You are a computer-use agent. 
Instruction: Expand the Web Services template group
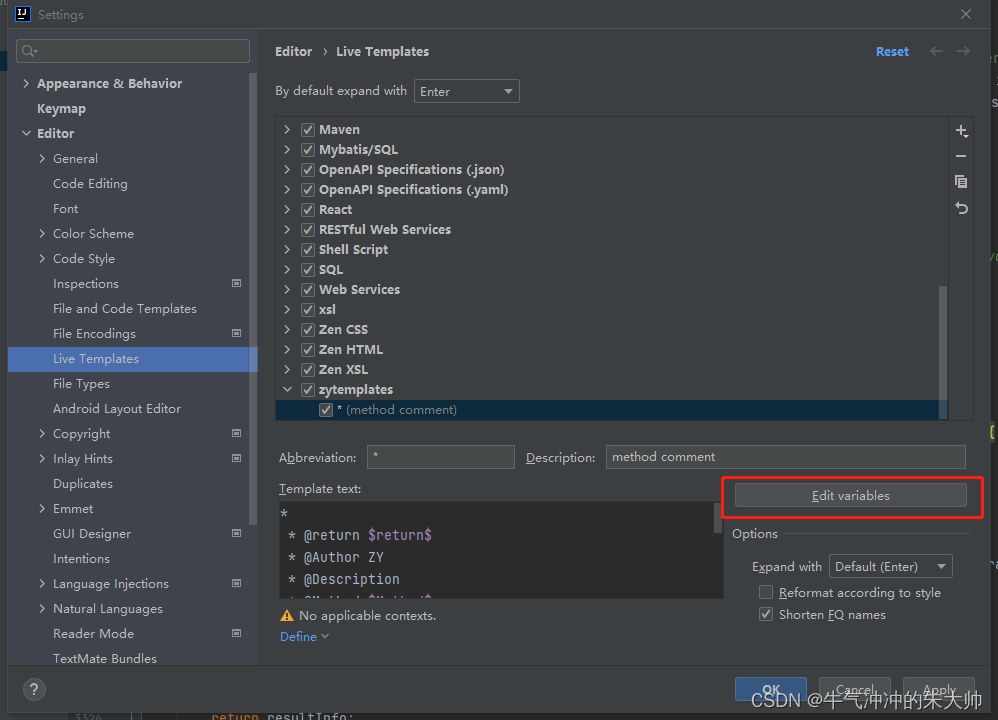pyautogui.click(x=288, y=290)
